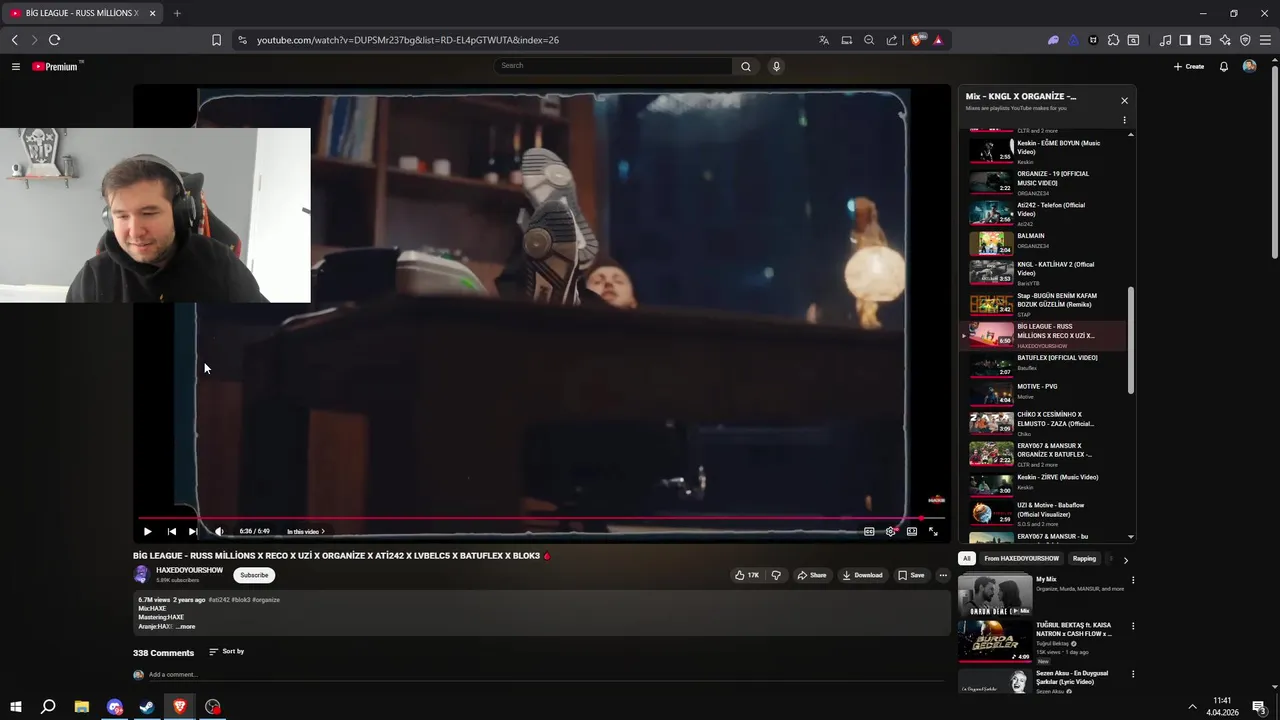Reload the page in the browser
The height and width of the screenshot is (720, 1280).
(54, 40)
